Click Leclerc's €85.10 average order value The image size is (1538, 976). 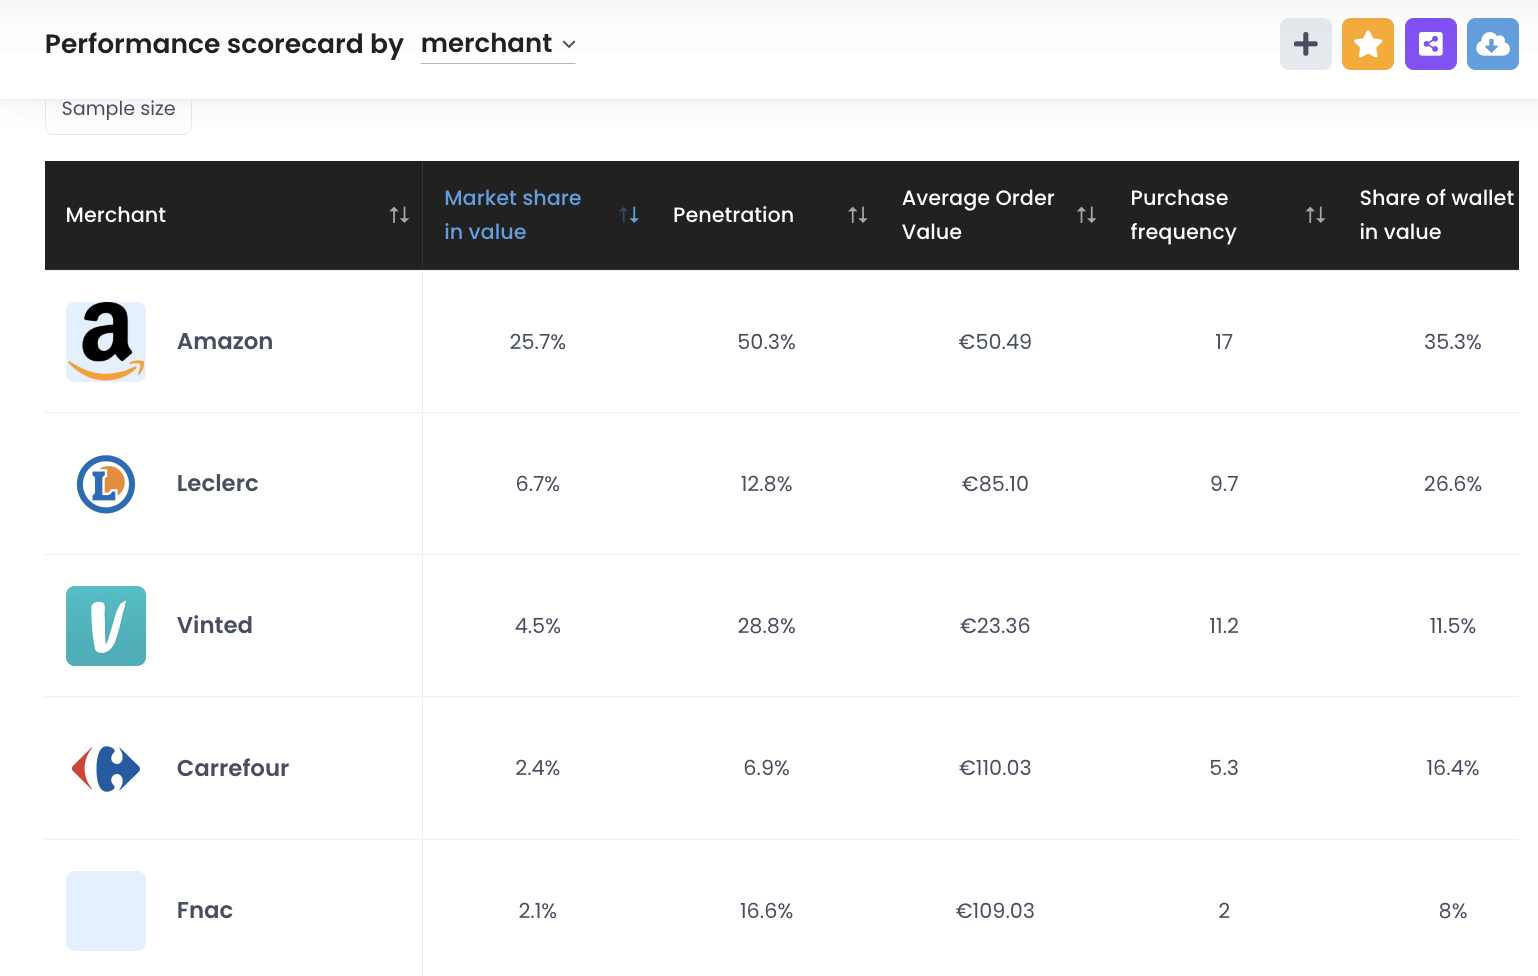[995, 484]
